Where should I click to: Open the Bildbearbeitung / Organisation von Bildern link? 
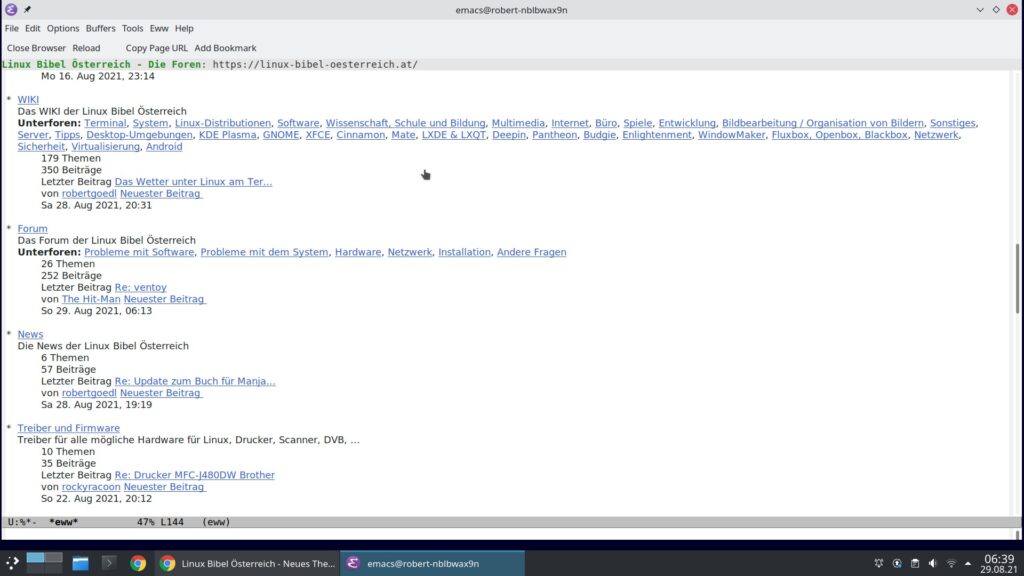tap(823, 123)
